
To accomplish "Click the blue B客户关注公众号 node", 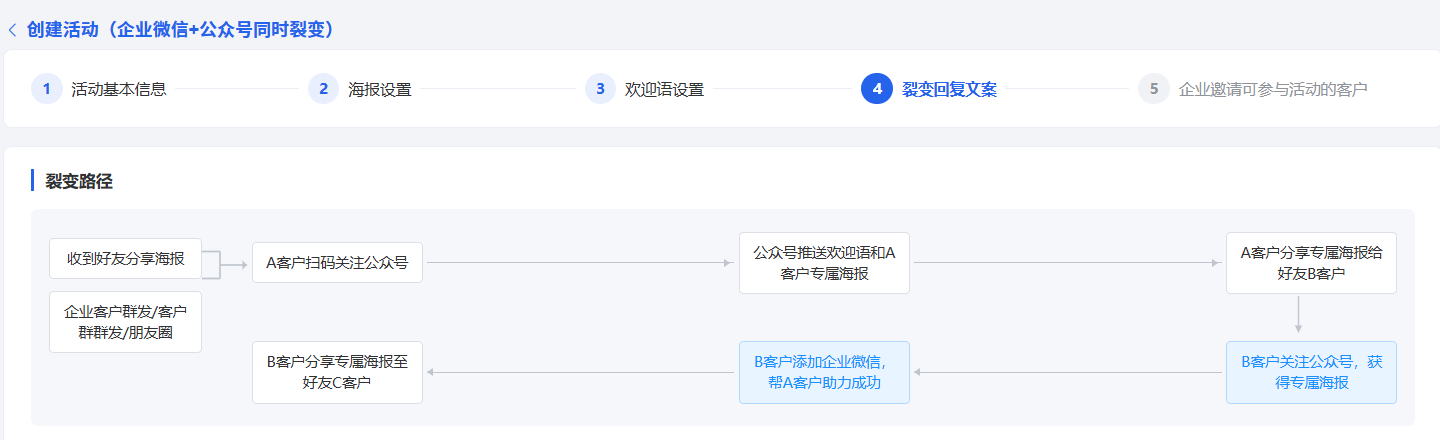I will tap(1311, 372).
